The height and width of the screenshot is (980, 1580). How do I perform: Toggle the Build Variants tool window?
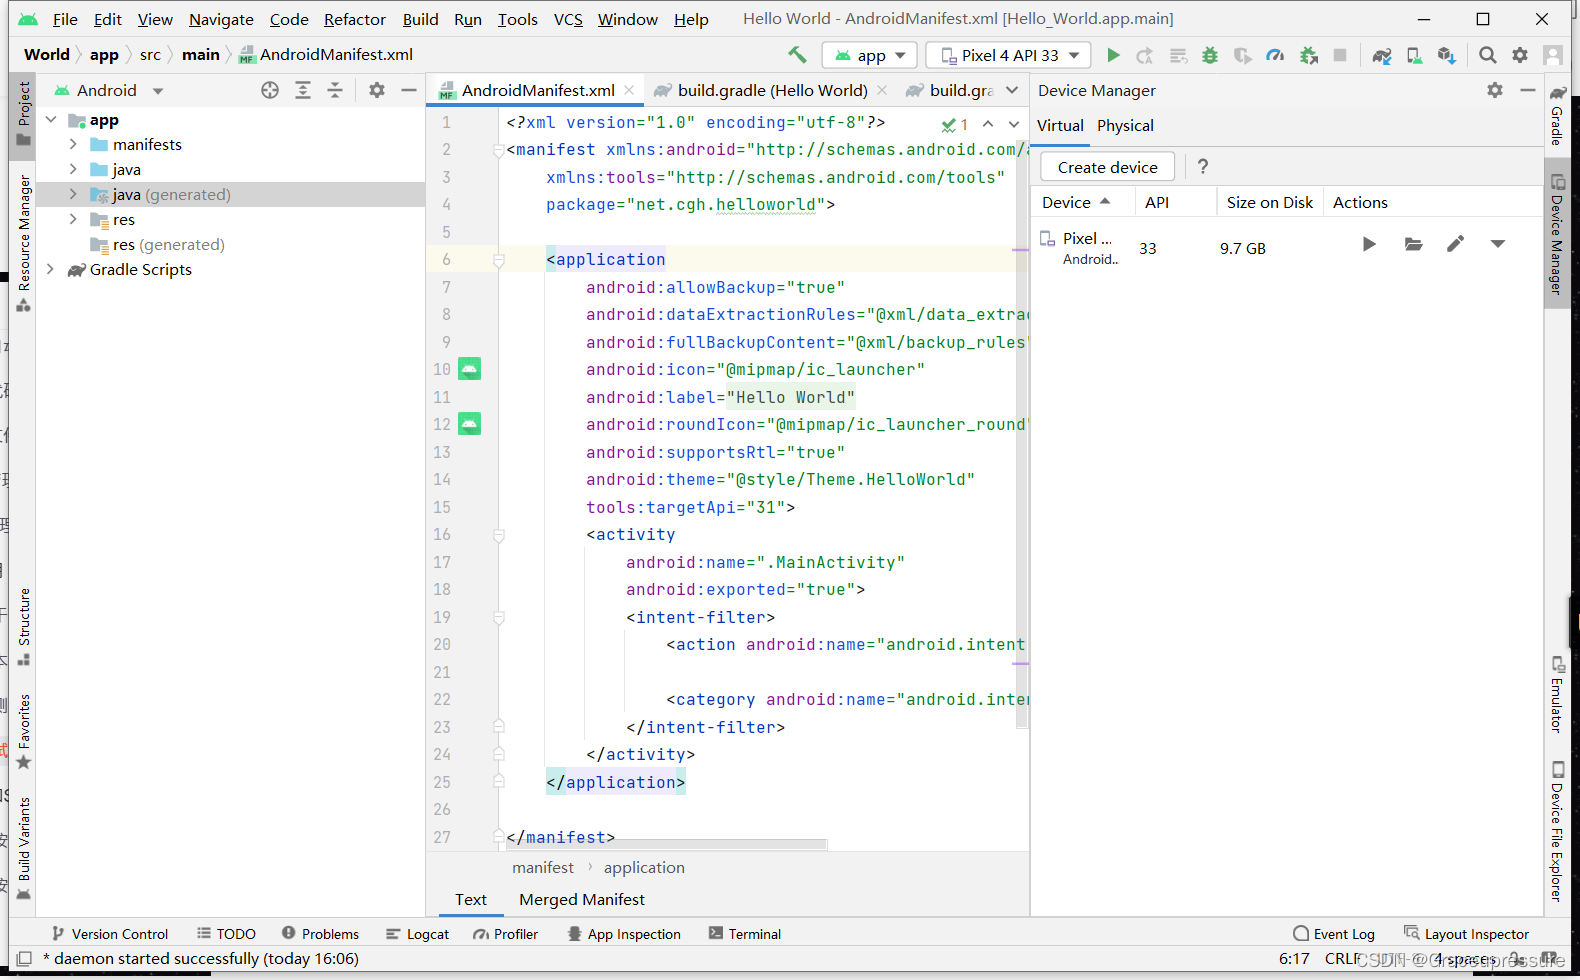(23, 849)
